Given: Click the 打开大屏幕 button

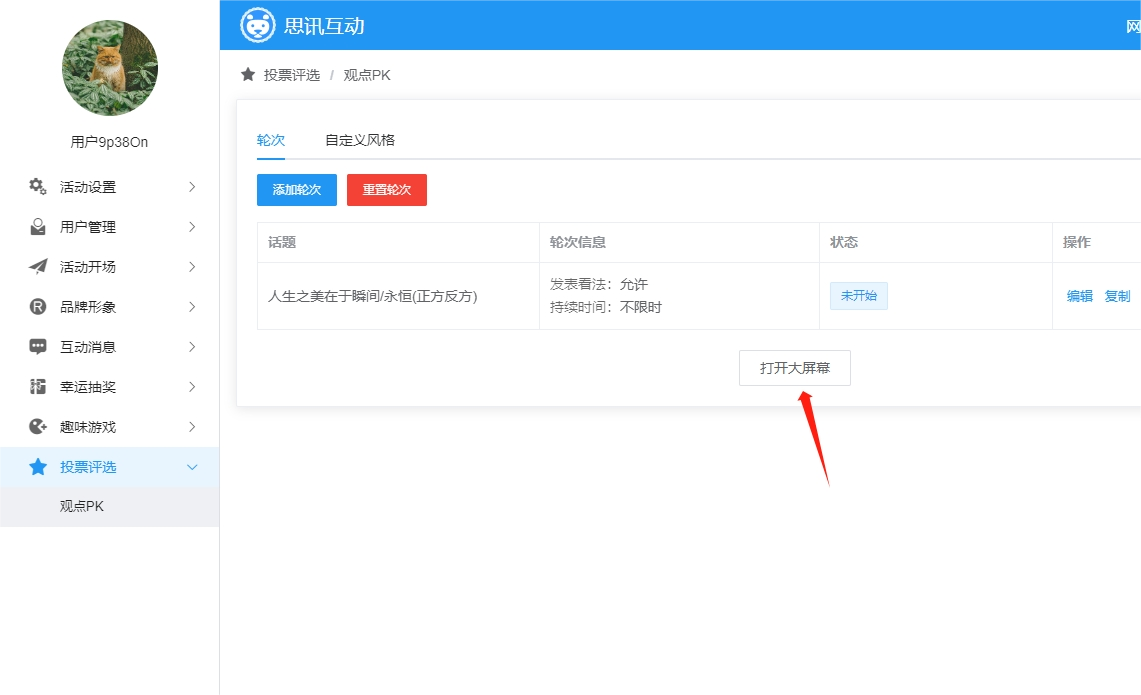Looking at the screenshot, I should click(x=795, y=368).
